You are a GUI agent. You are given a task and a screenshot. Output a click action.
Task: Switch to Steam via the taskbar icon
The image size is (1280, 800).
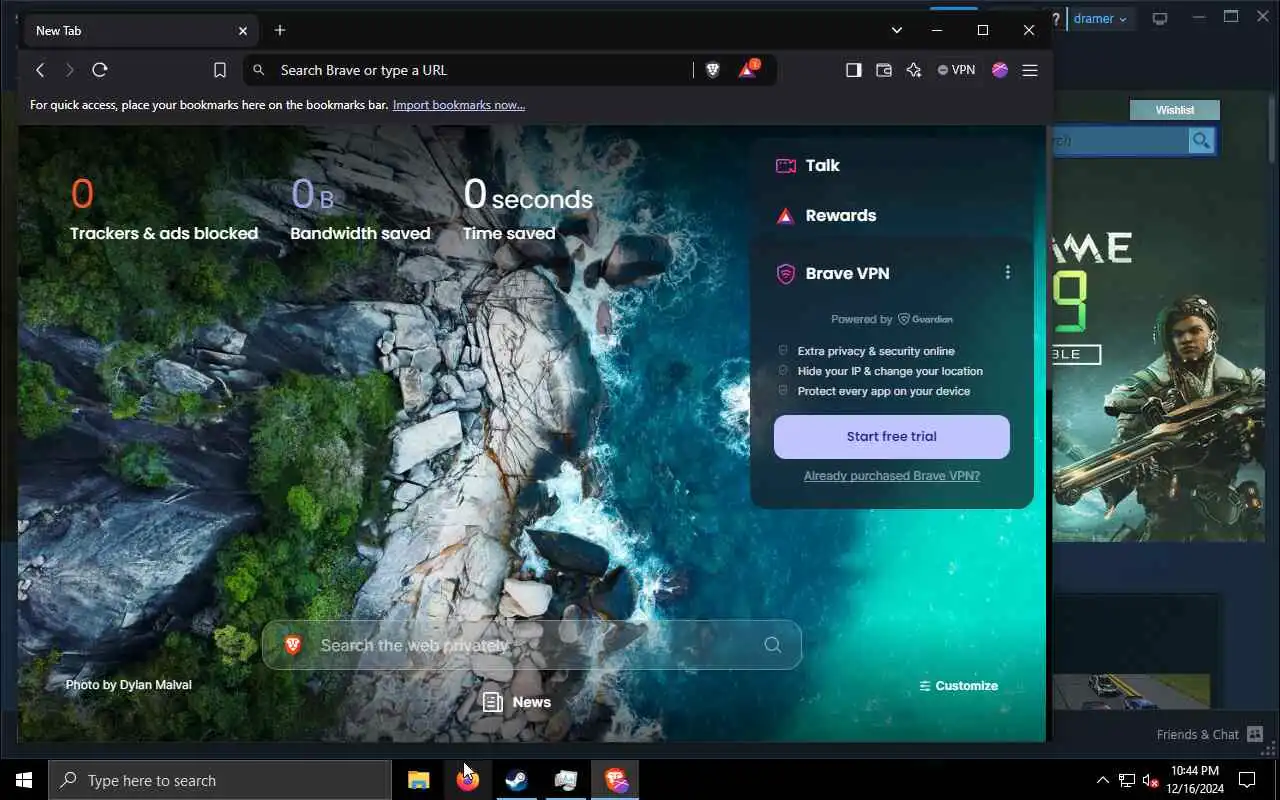click(x=517, y=780)
